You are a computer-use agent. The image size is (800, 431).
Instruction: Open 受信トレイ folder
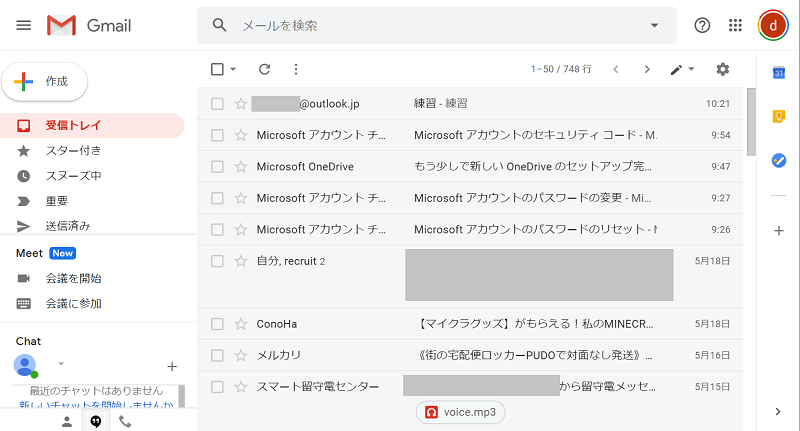(92, 125)
